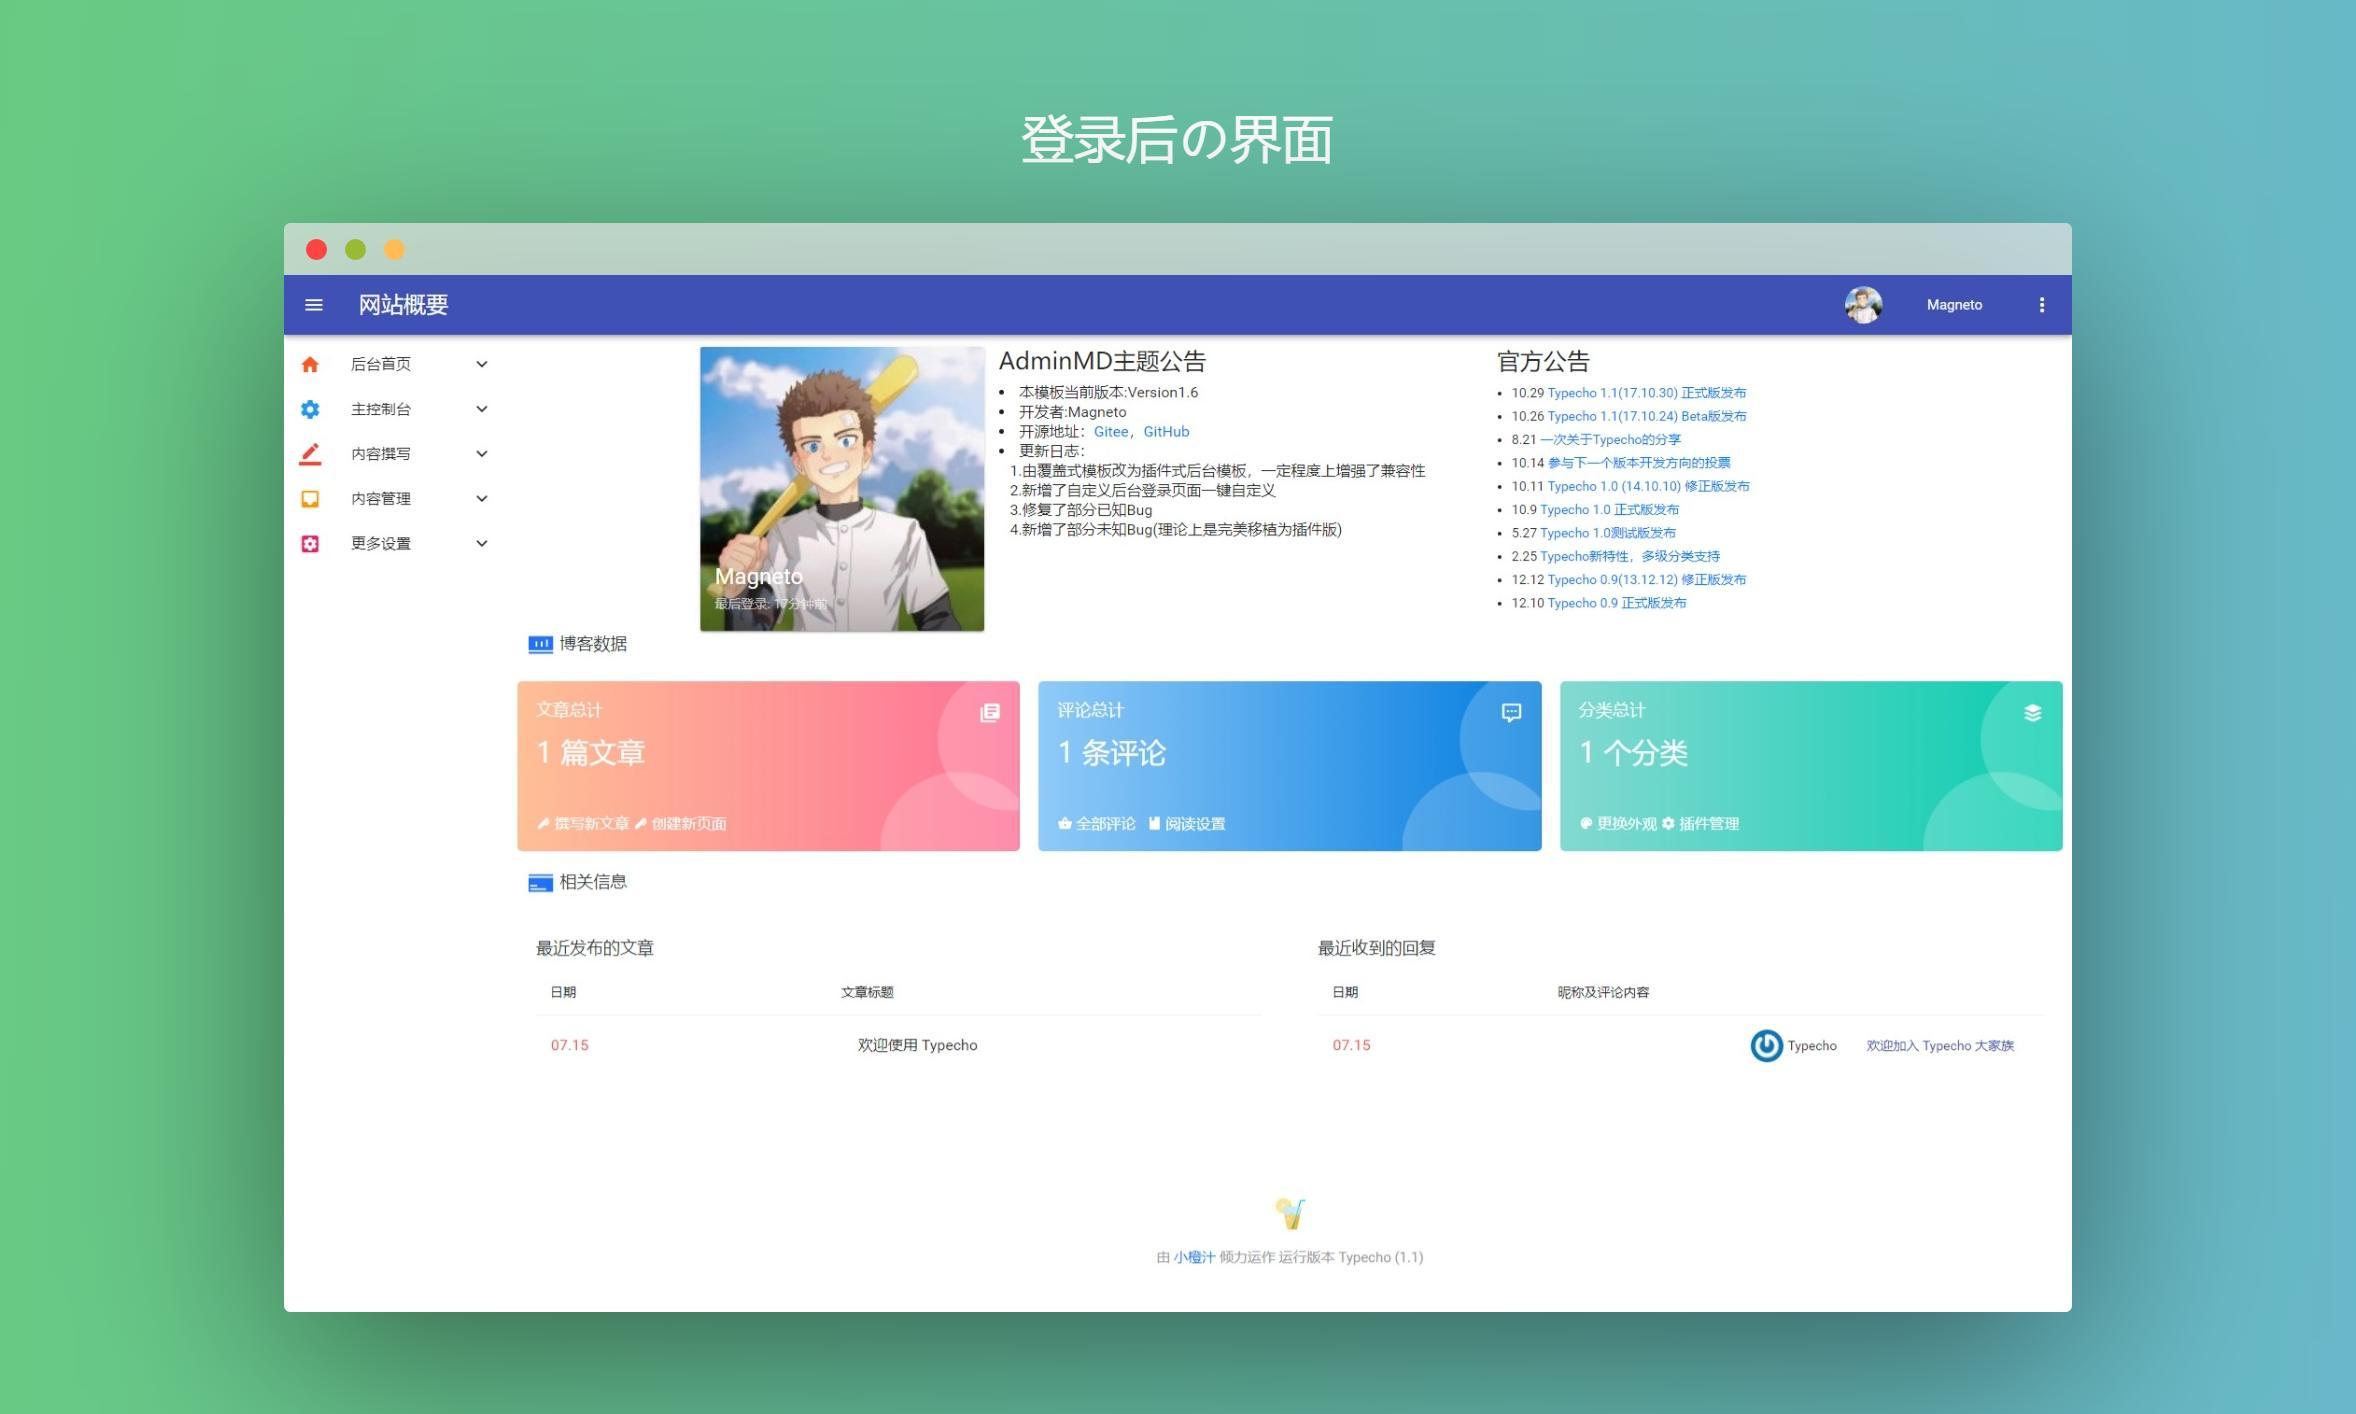Screen dimensions: 2356x1414
Task: Click the Magneto profile picture card
Action: tap(841, 488)
